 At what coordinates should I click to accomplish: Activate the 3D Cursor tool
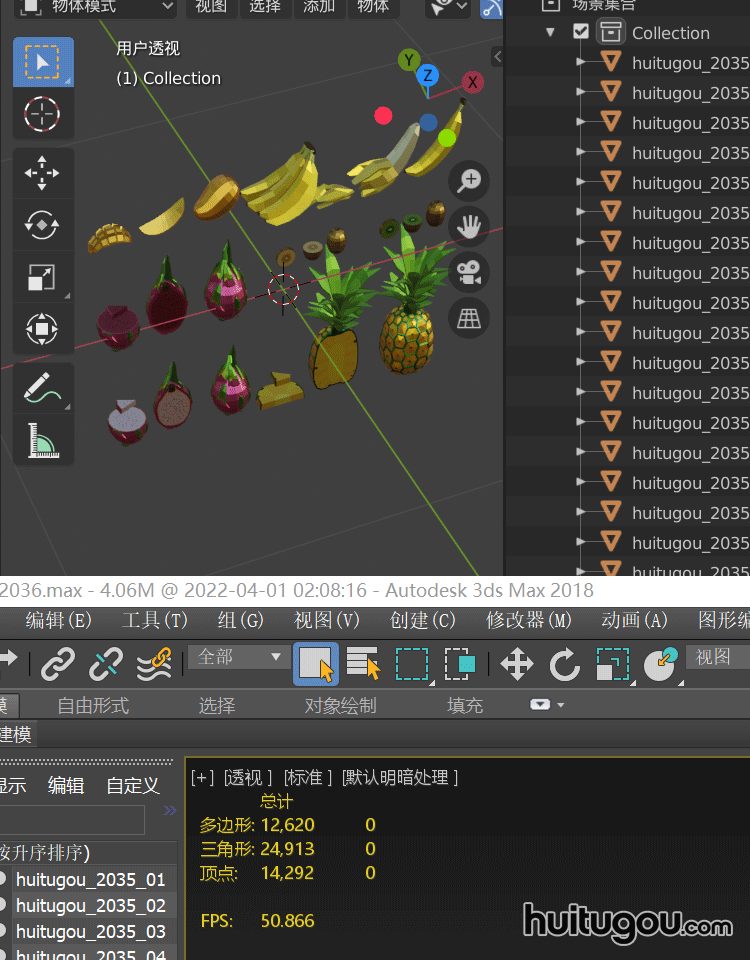(42, 115)
